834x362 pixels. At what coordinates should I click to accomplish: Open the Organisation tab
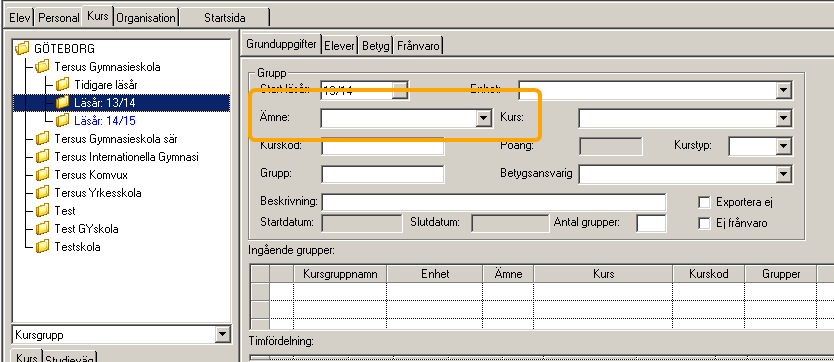click(146, 18)
